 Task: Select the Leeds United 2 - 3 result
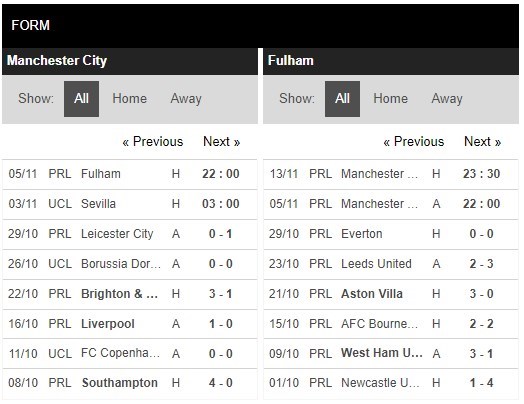[391, 264]
